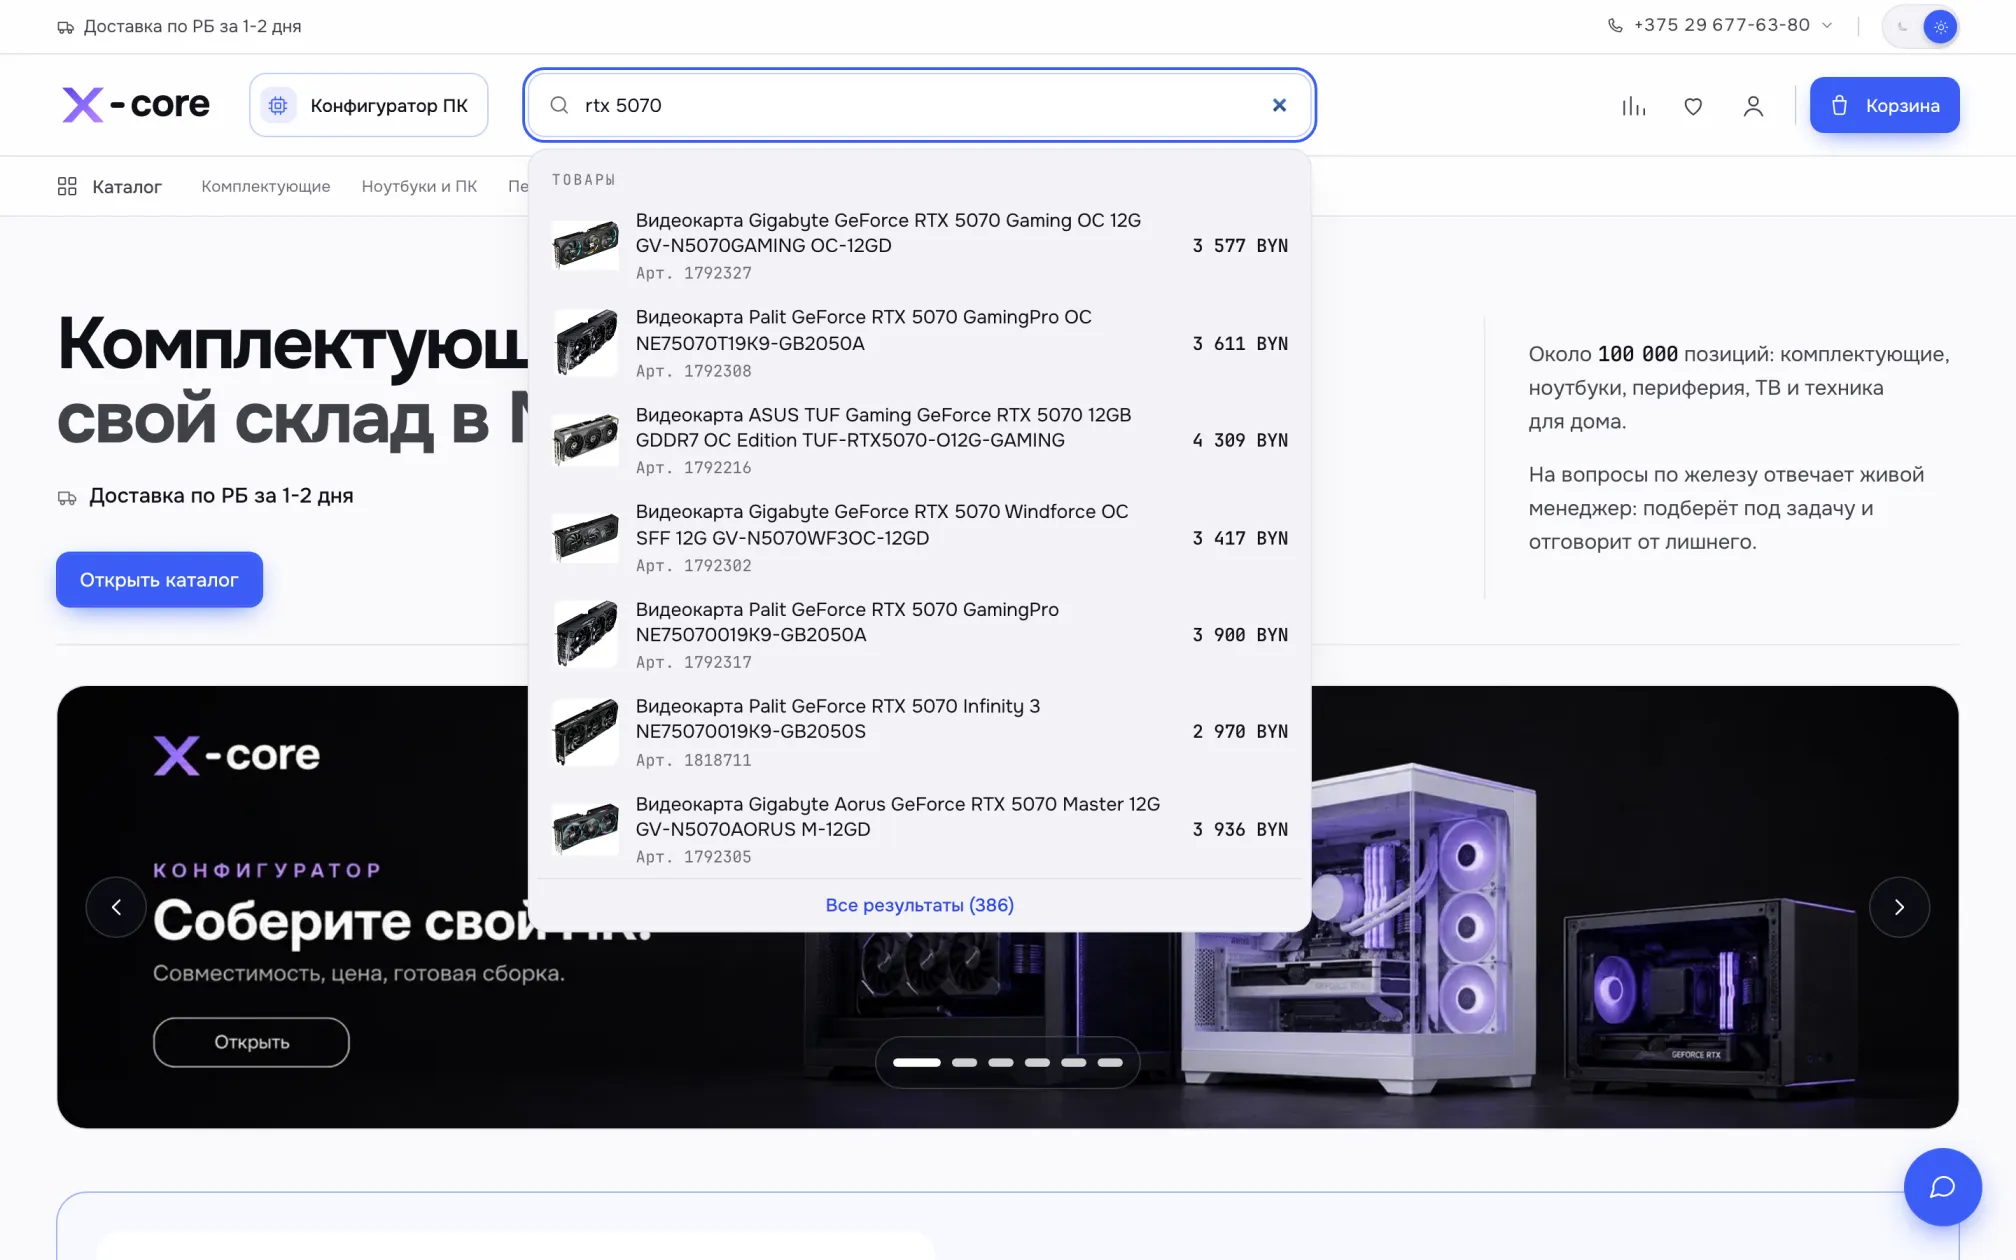The height and width of the screenshot is (1260, 2016).
Task: Open the Конфигуратор ПК button
Action: click(368, 105)
